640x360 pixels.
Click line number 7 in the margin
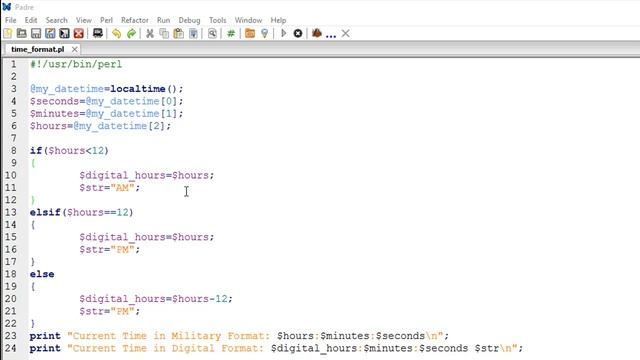point(14,138)
